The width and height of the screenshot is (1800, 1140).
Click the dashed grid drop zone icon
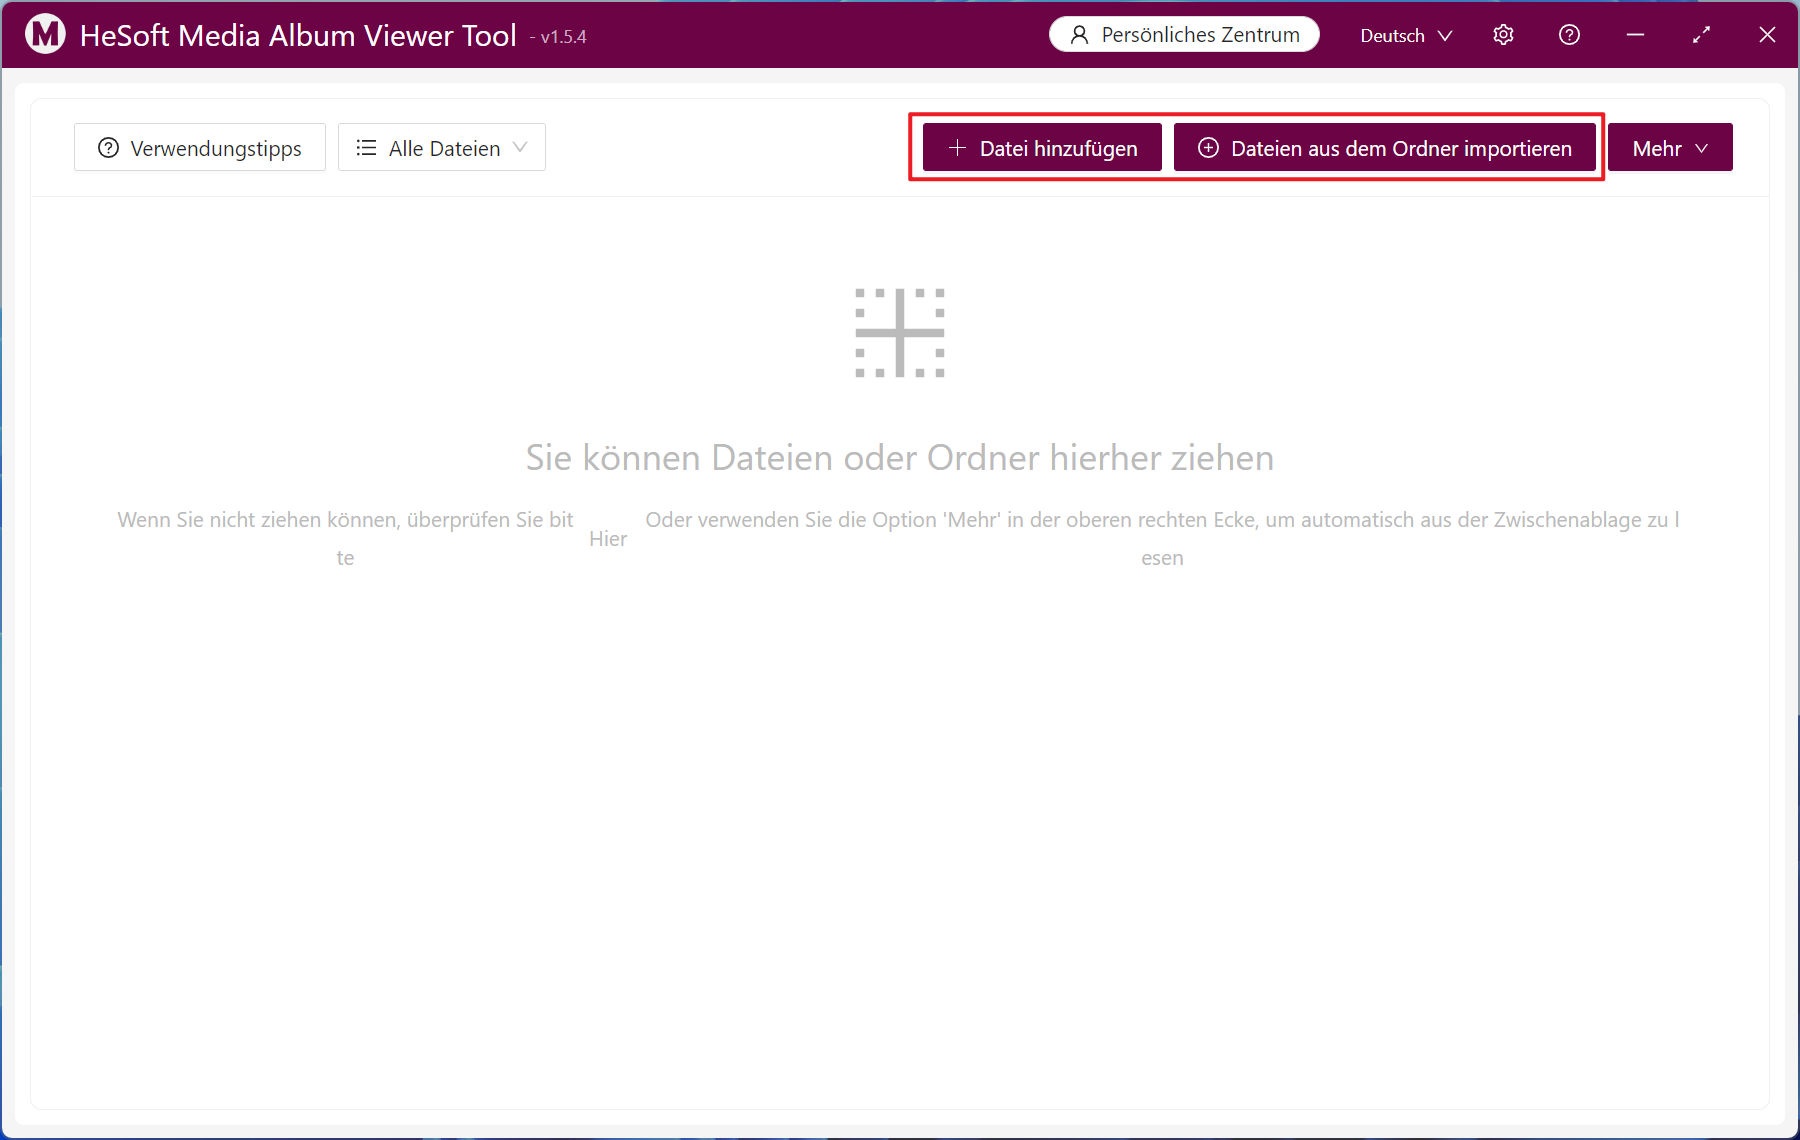point(899,333)
